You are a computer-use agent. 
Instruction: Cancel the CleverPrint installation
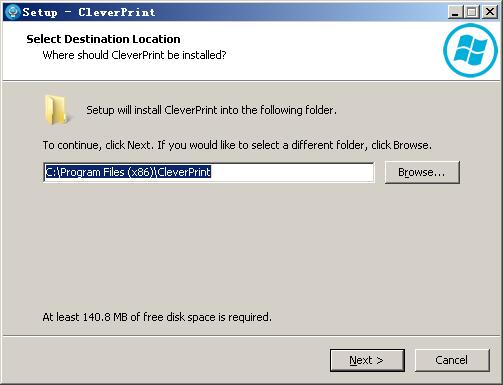[x=452, y=360]
